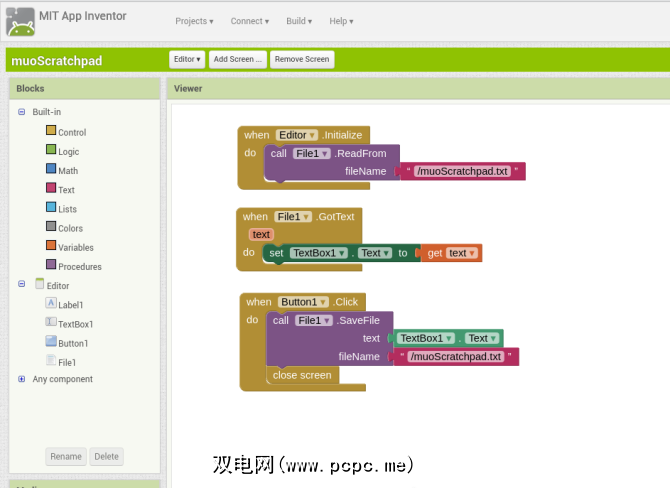Select the close screen block

coord(303,375)
